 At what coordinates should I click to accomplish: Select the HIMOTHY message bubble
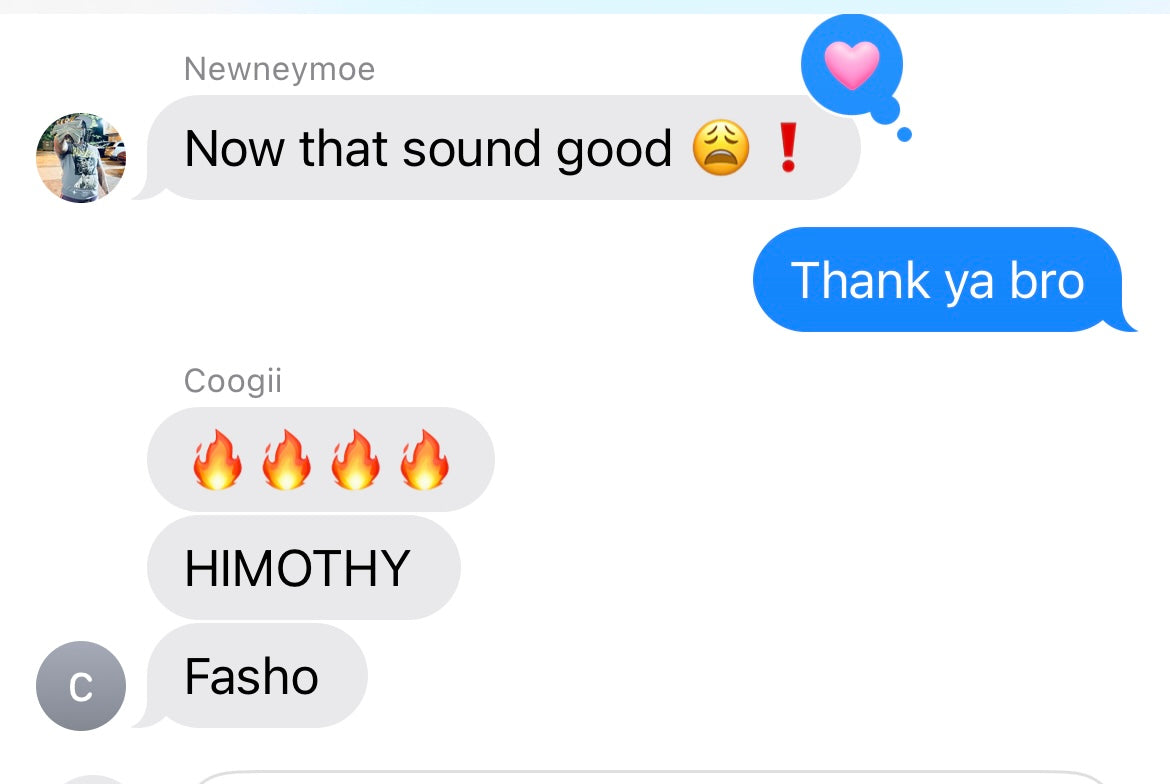coord(304,568)
